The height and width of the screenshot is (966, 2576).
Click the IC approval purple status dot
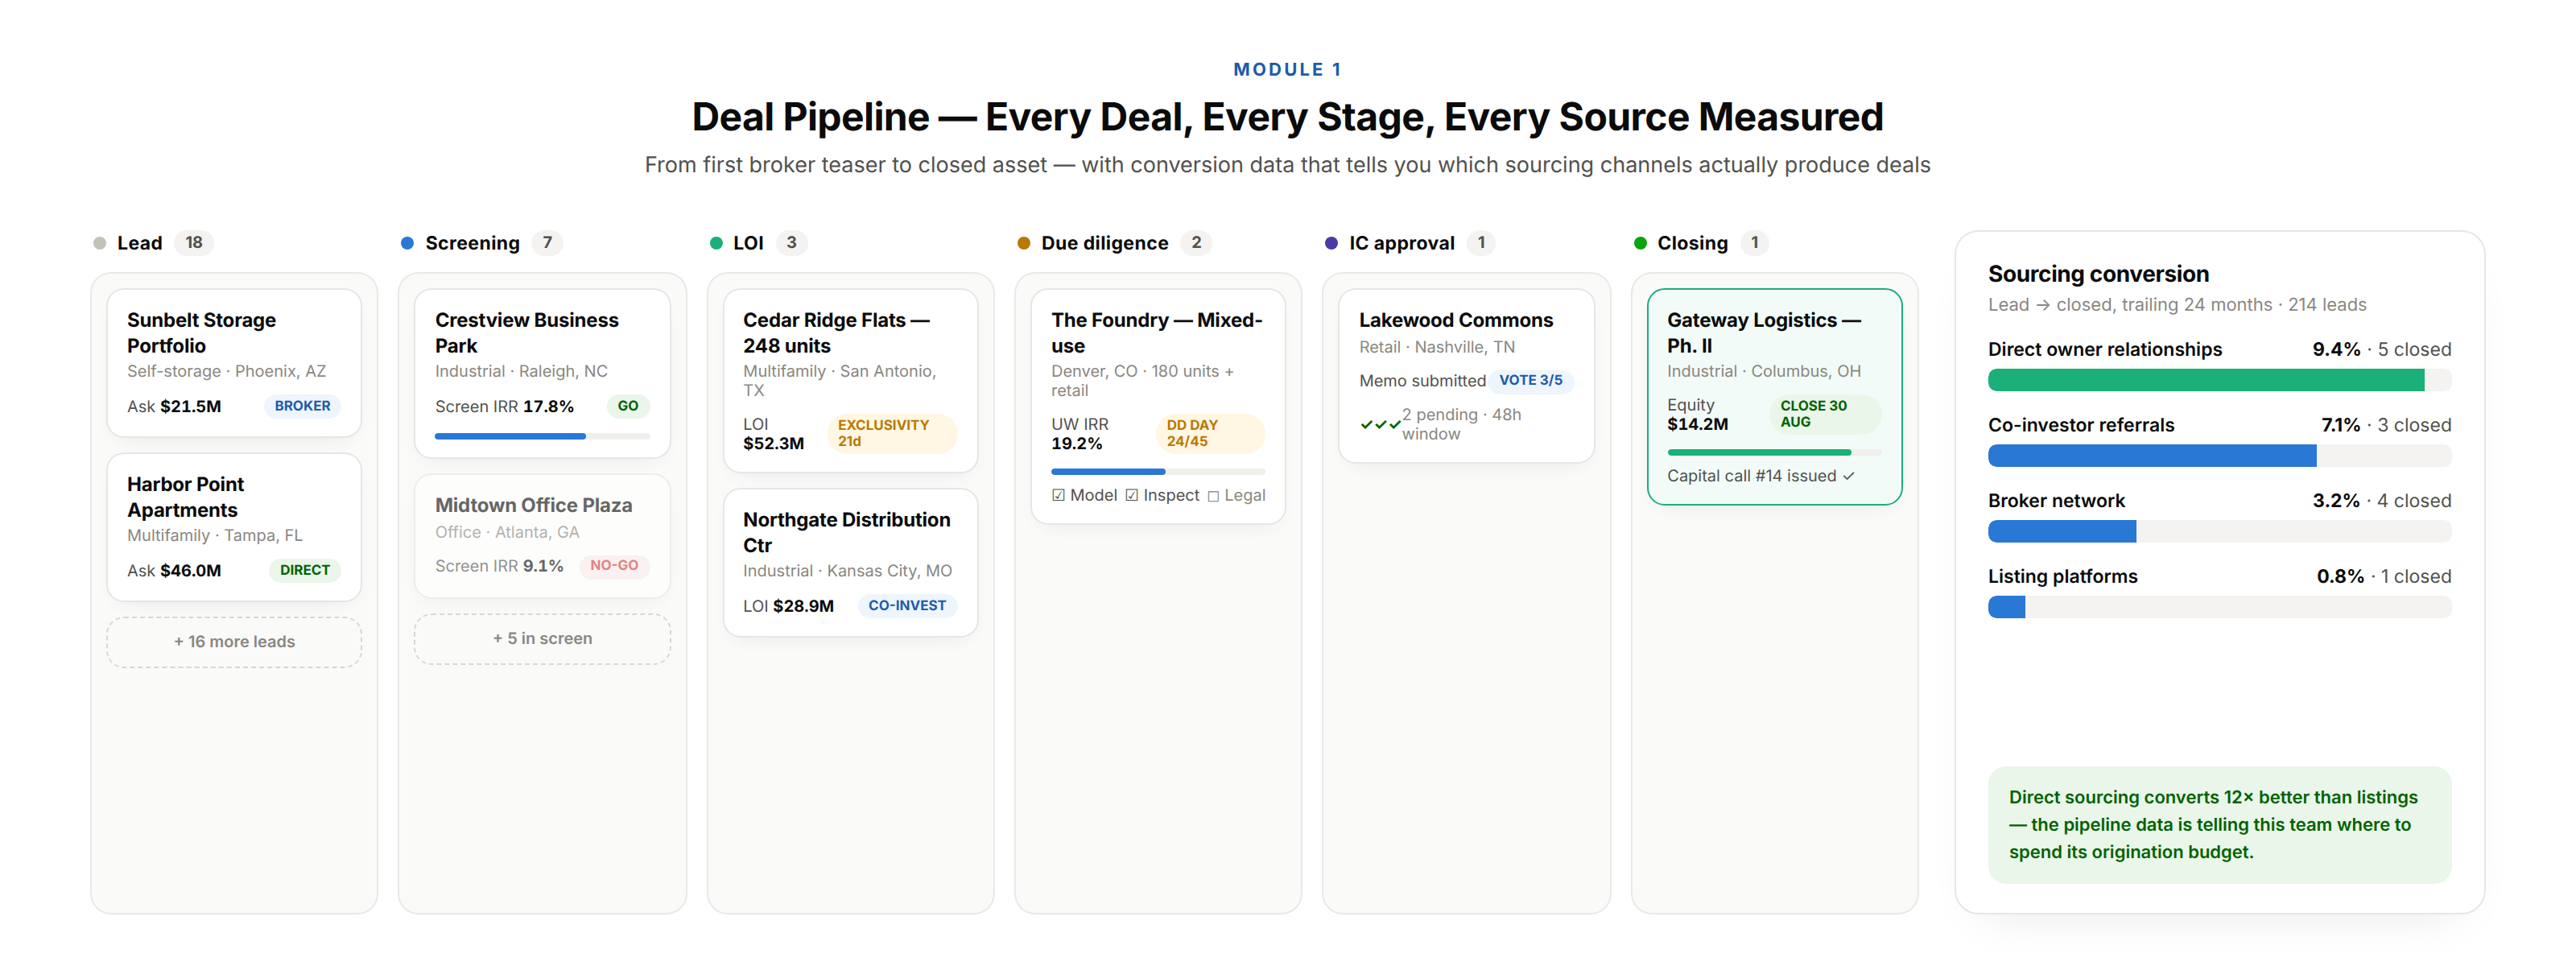1331,243
